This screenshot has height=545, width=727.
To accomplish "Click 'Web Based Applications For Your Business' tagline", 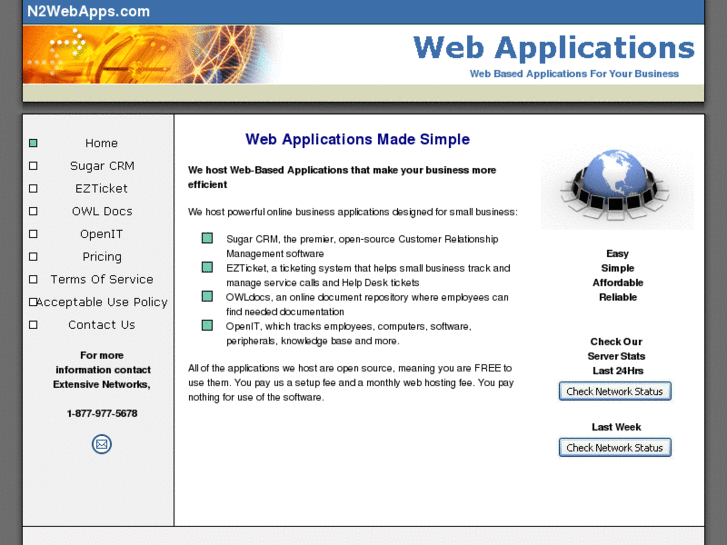I will click(574, 74).
